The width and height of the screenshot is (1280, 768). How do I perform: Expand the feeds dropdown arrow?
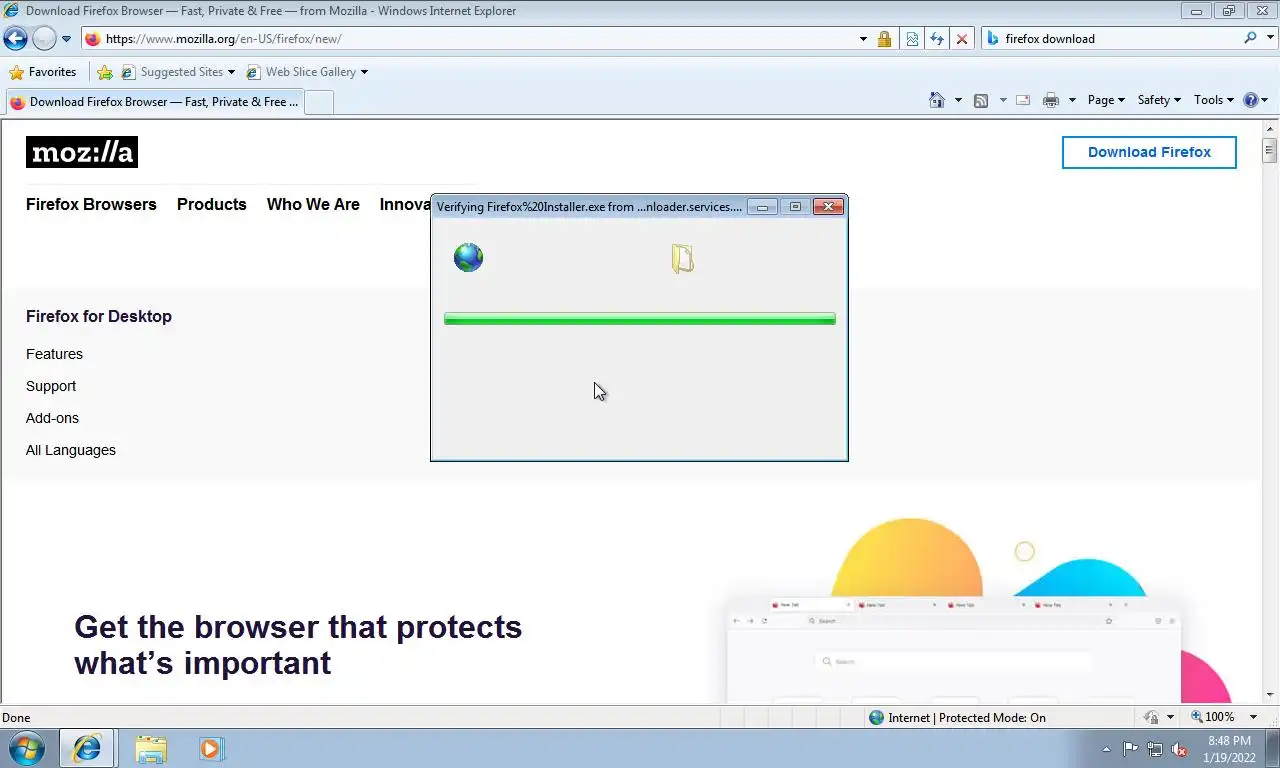coord(1003,100)
